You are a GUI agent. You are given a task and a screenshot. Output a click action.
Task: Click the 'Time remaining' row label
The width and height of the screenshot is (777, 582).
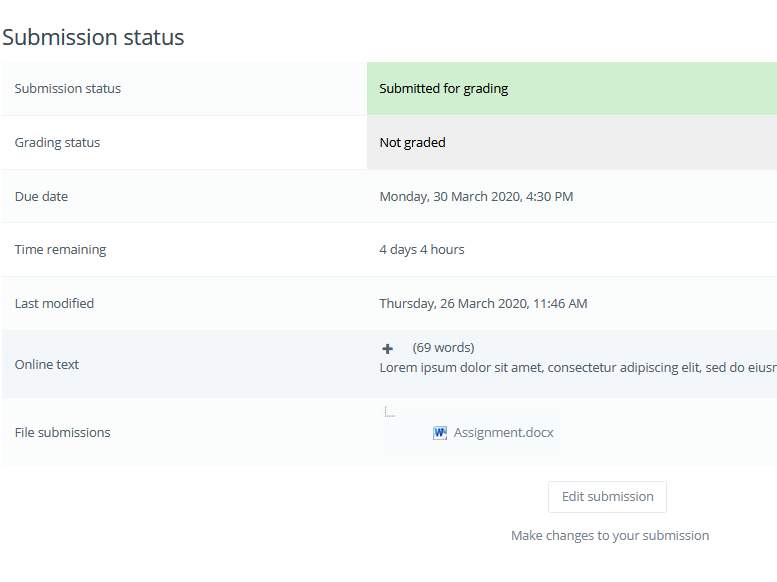[x=60, y=250]
